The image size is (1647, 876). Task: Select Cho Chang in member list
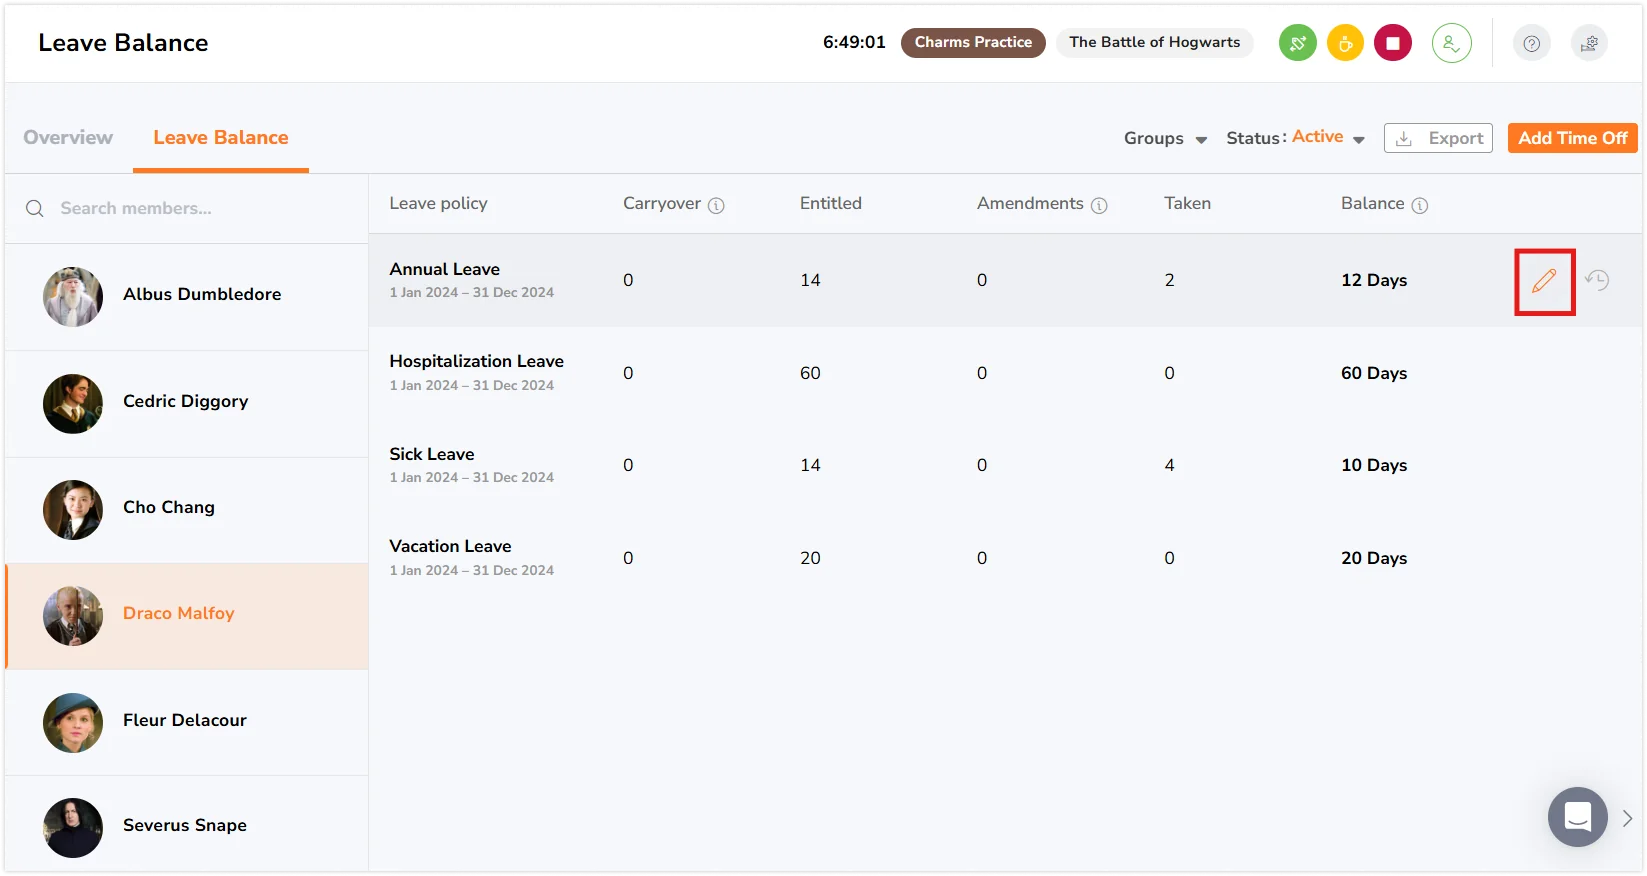(x=187, y=510)
